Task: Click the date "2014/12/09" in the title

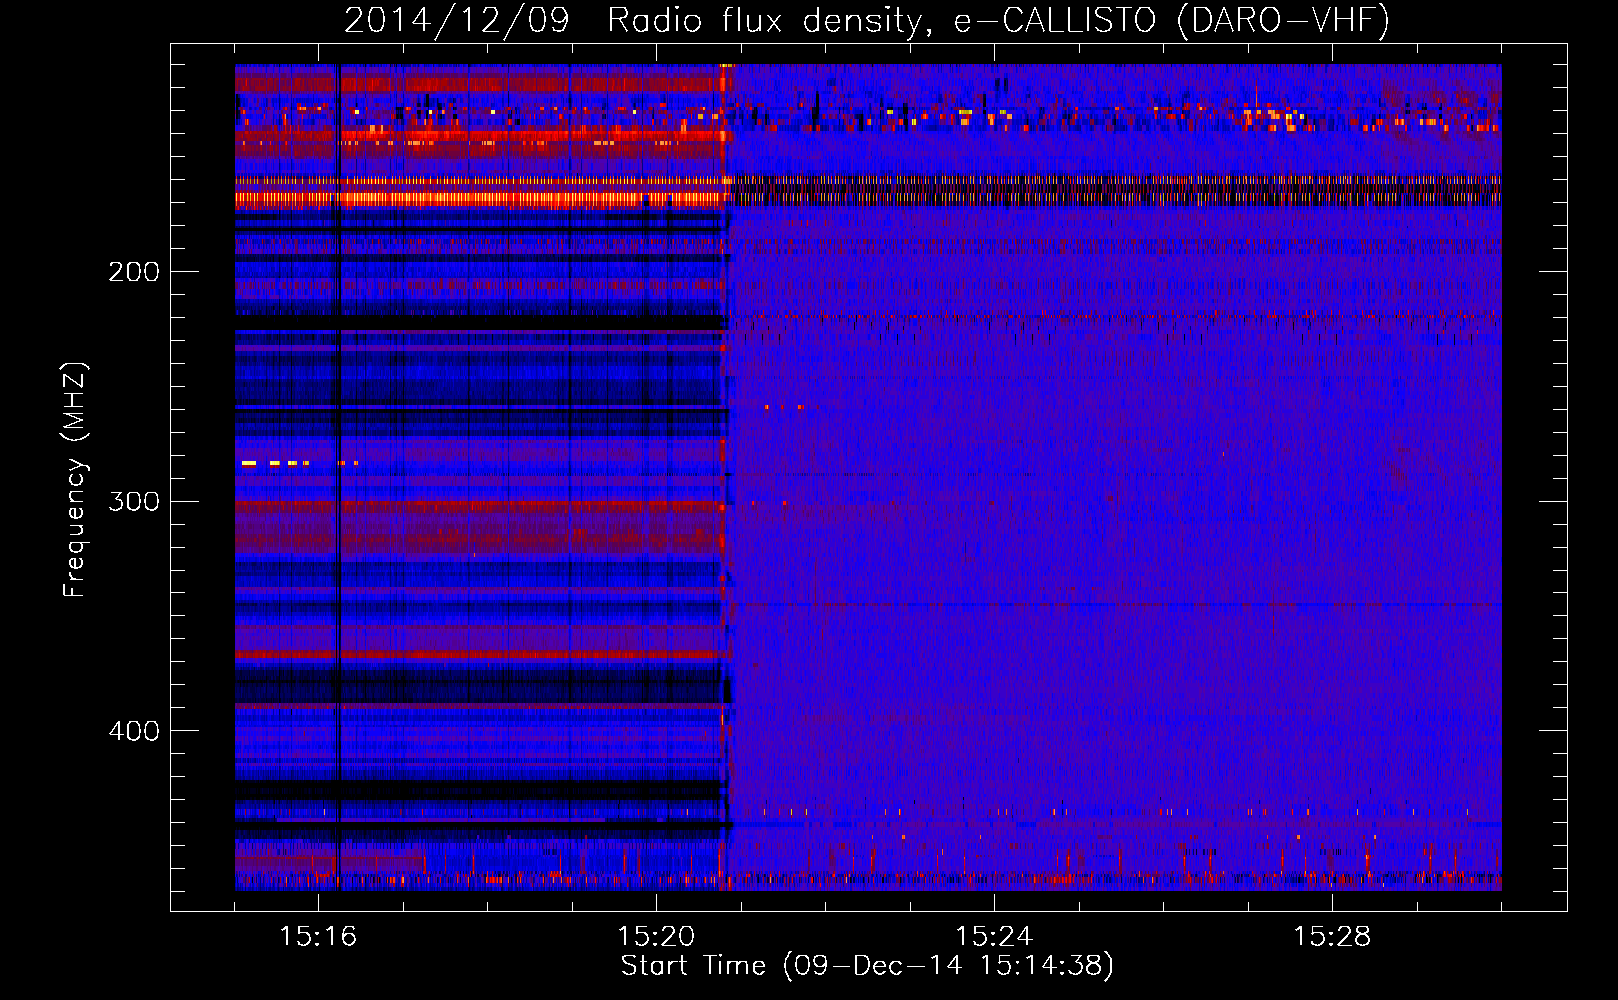Action: [x=457, y=20]
